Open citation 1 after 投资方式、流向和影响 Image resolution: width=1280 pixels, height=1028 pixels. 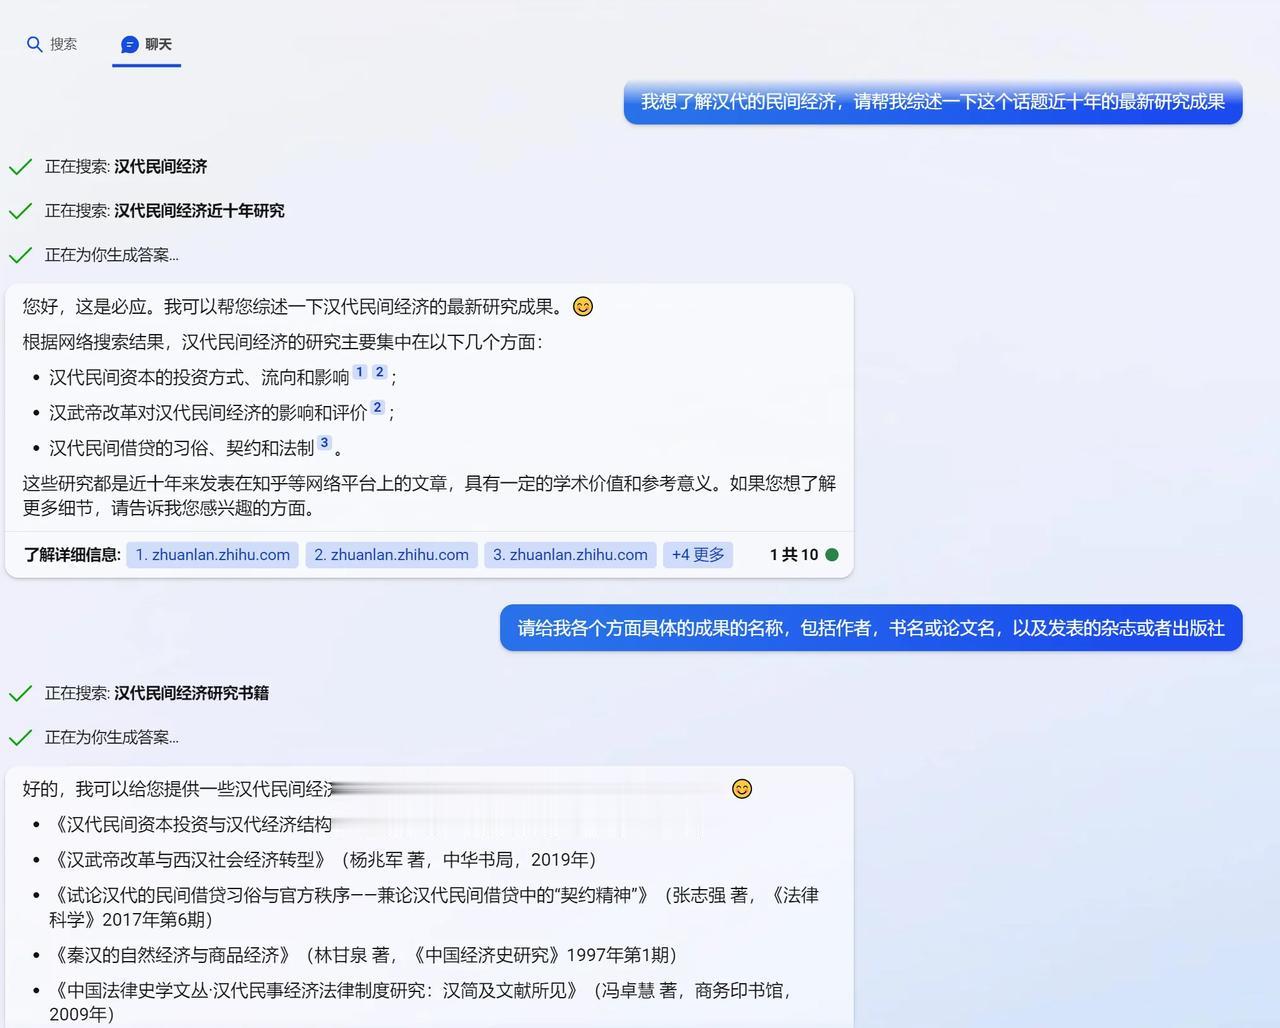(x=360, y=372)
